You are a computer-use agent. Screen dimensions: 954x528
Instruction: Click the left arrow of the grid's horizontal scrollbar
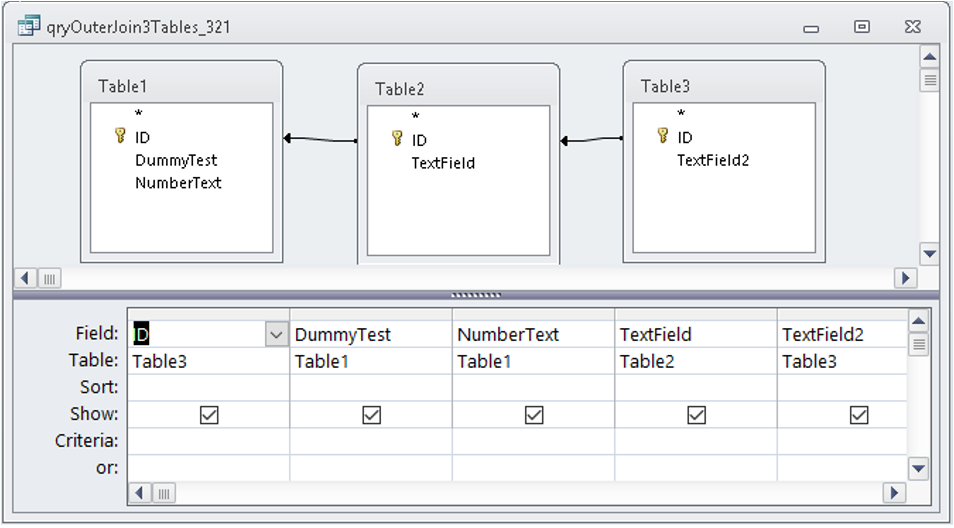pos(140,492)
